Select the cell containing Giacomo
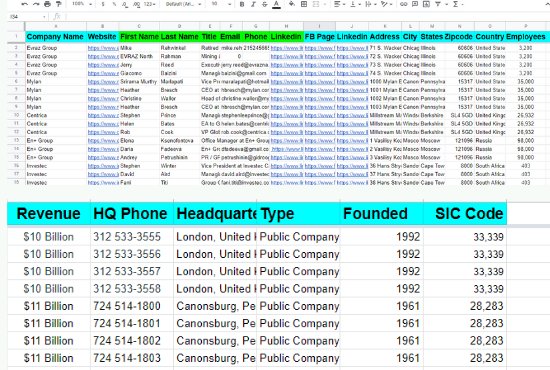550x370 pixels. (x=139, y=73)
